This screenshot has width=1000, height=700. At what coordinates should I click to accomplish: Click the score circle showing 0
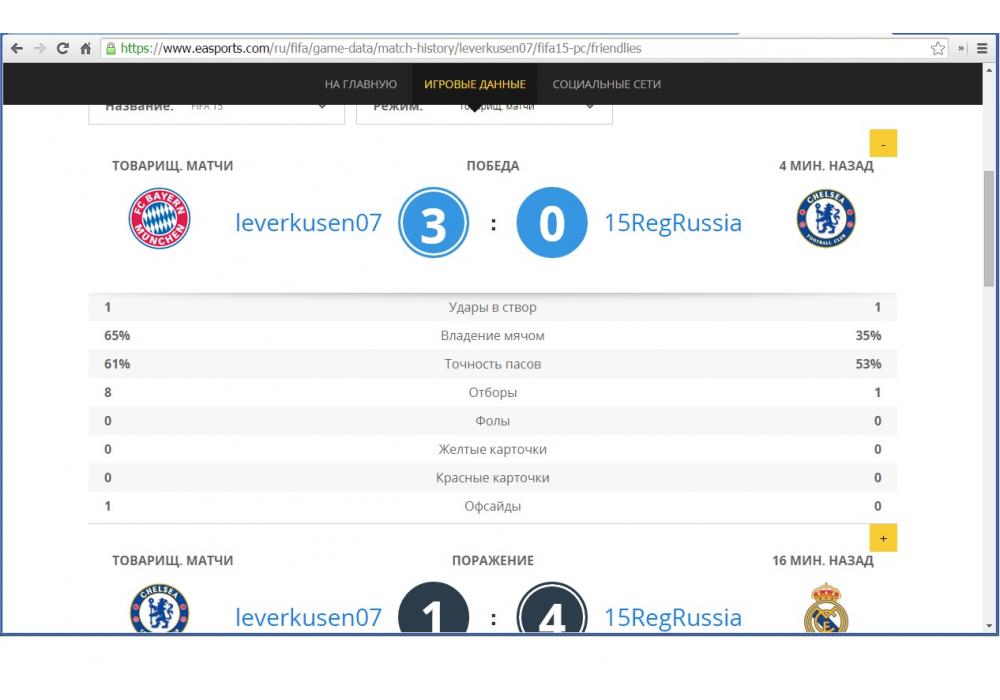552,222
